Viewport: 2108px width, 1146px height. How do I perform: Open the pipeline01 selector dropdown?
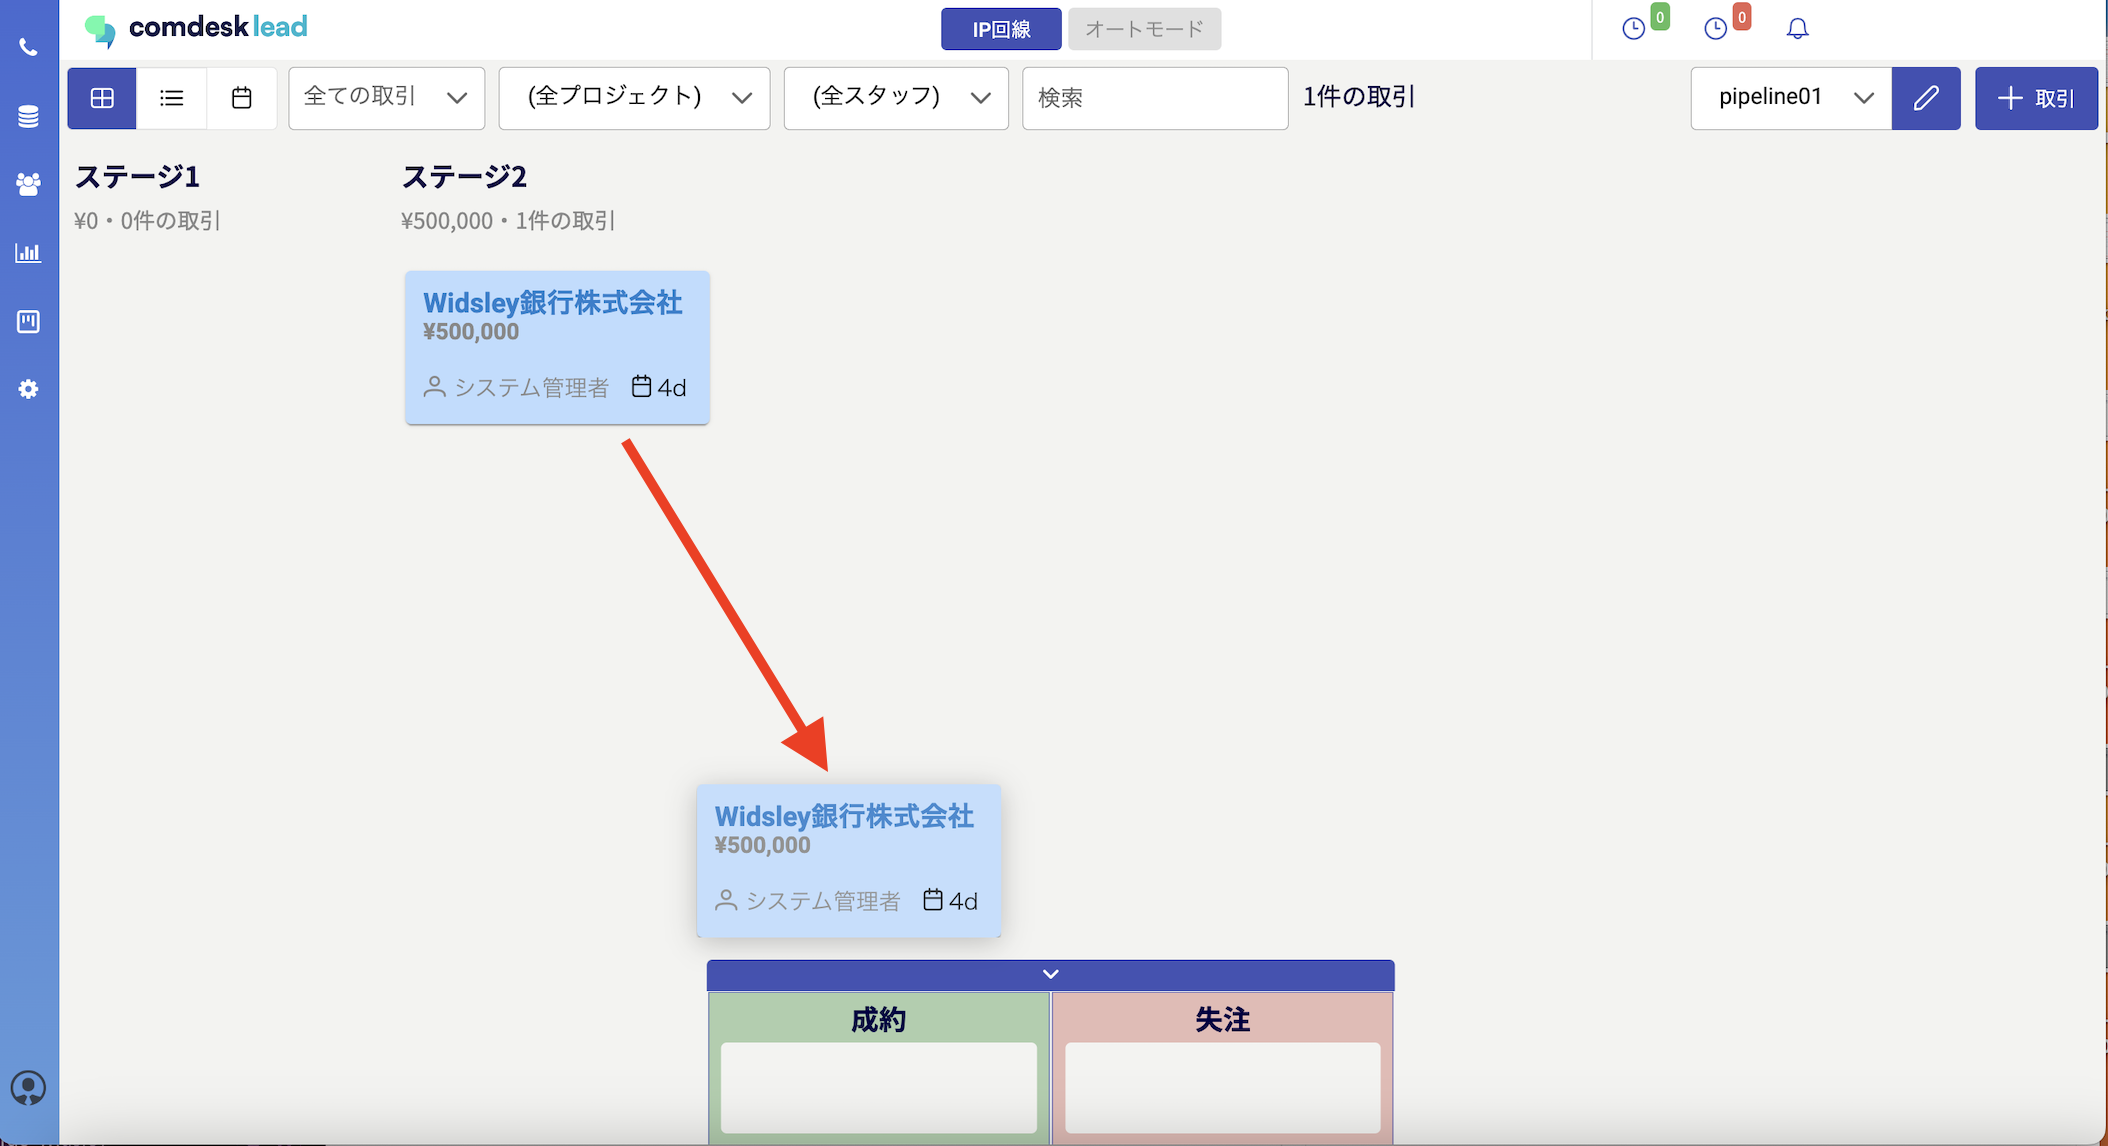(1791, 98)
